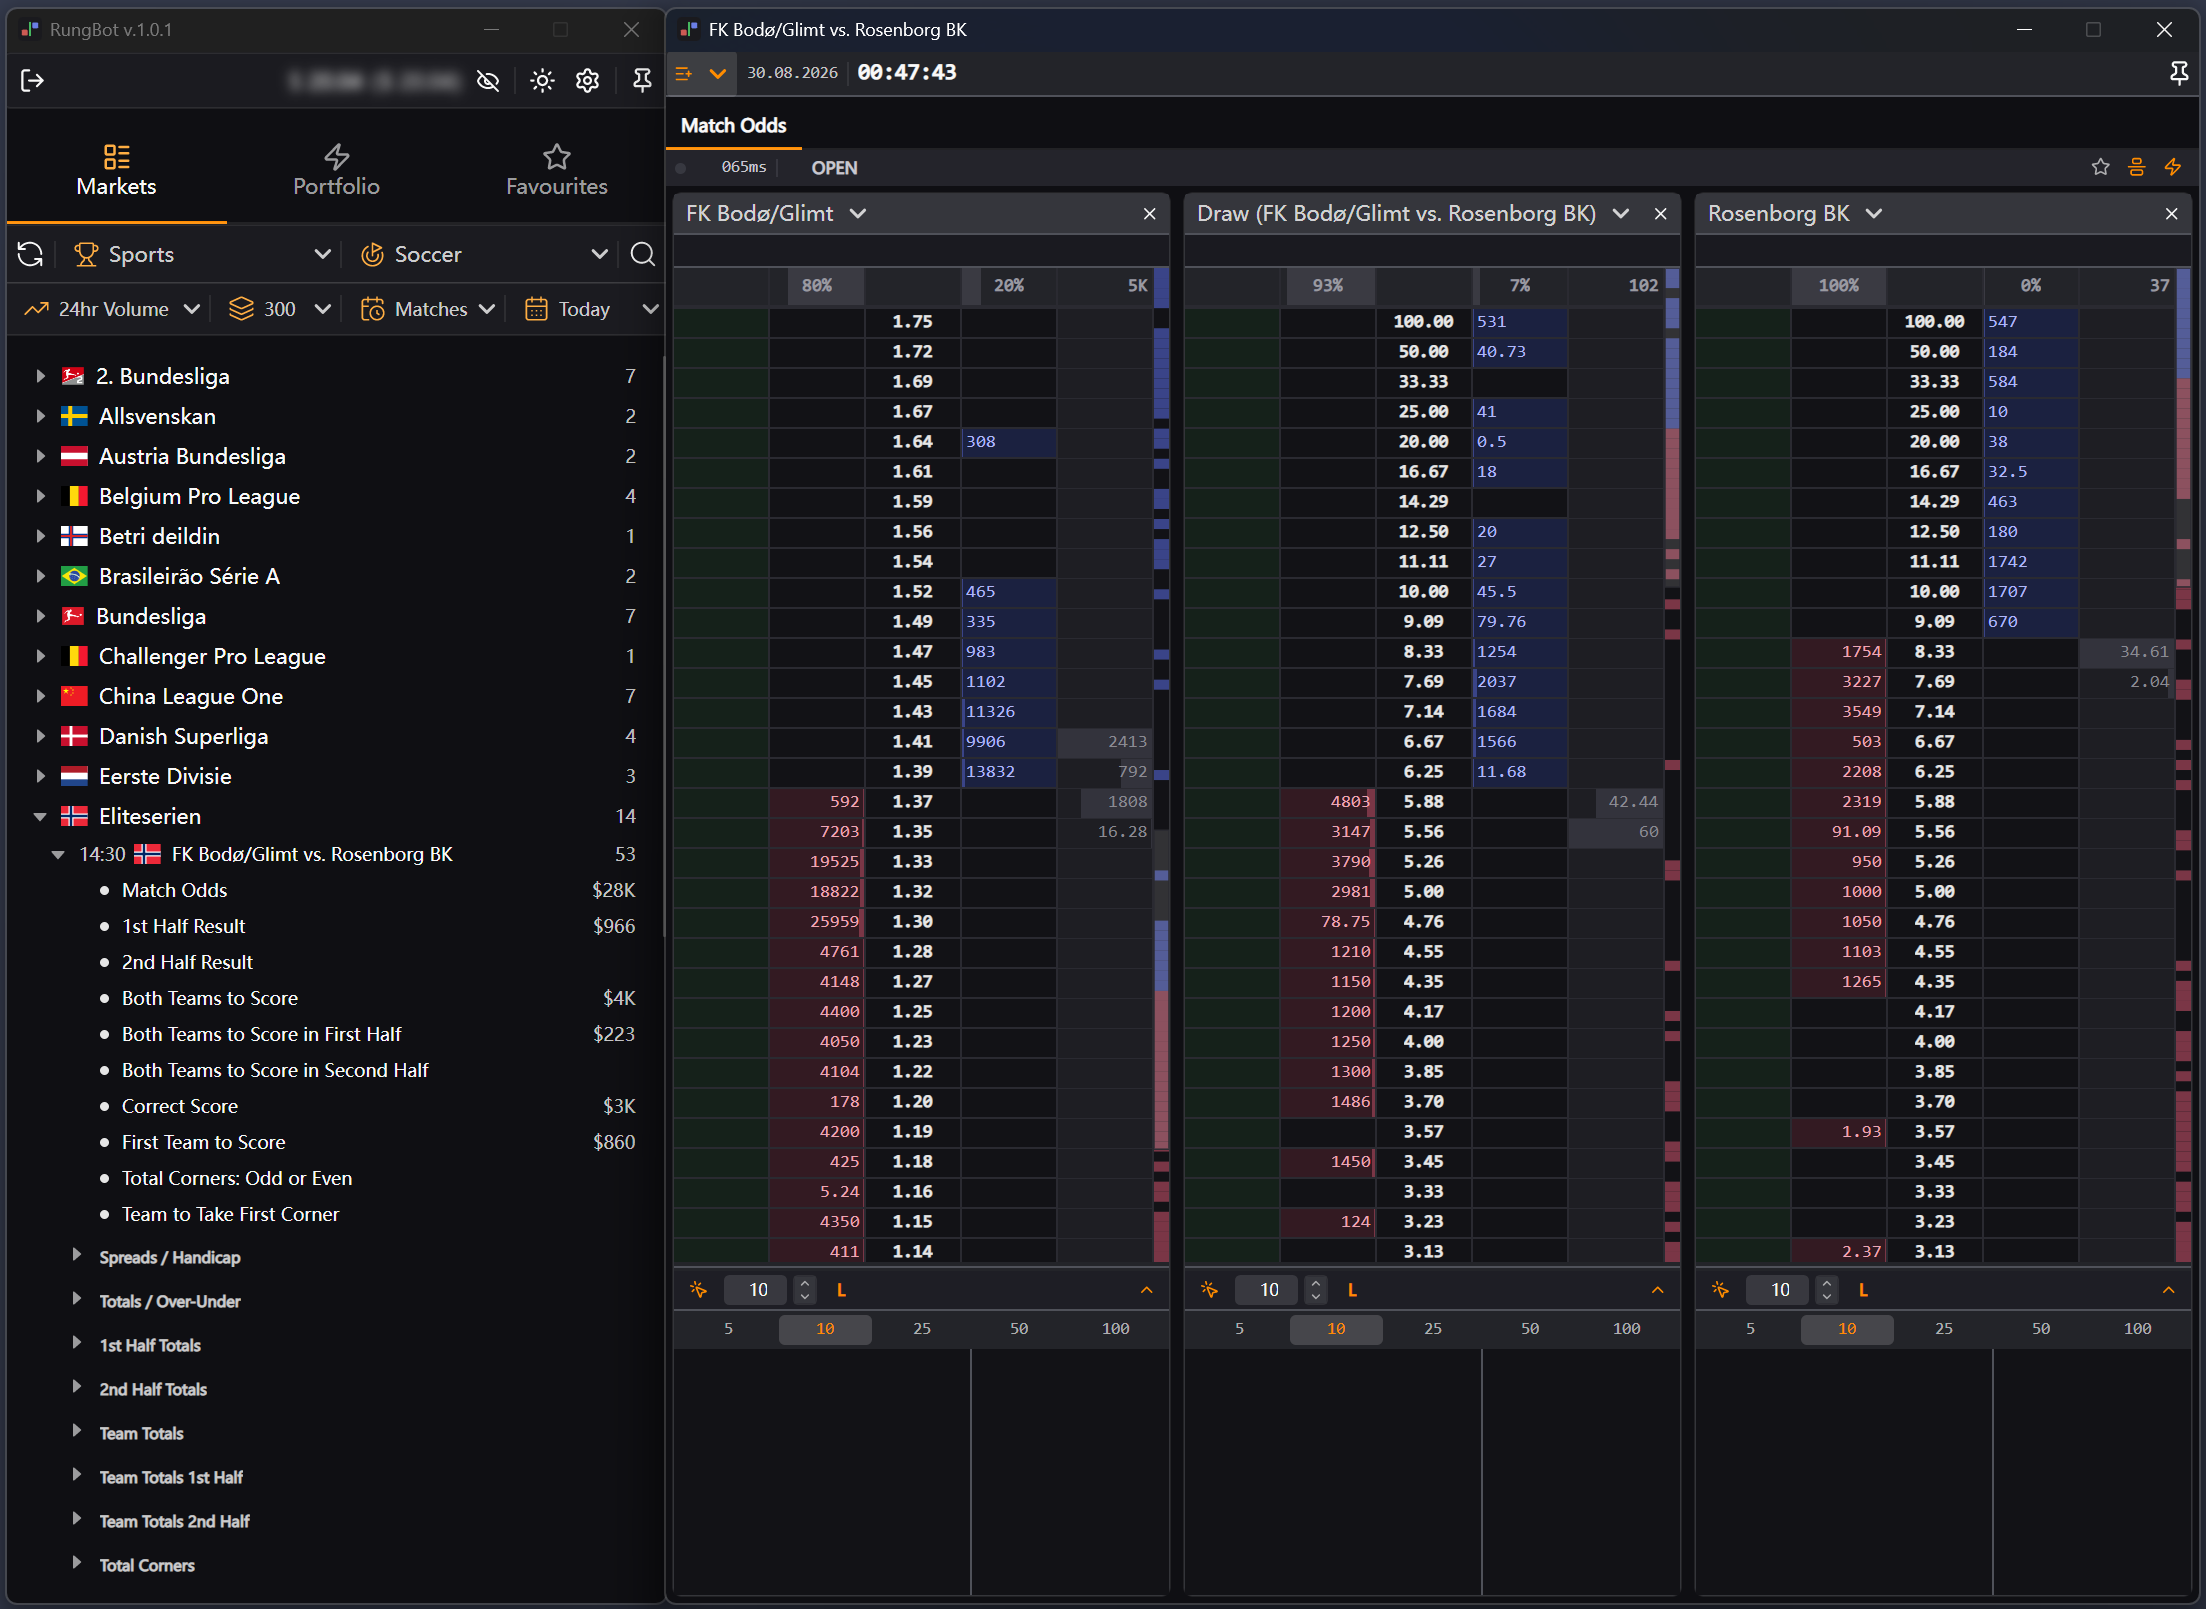Expand the Allsvenskan league
The width and height of the screenshot is (2206, 1609).
click(x=40, y=416)
